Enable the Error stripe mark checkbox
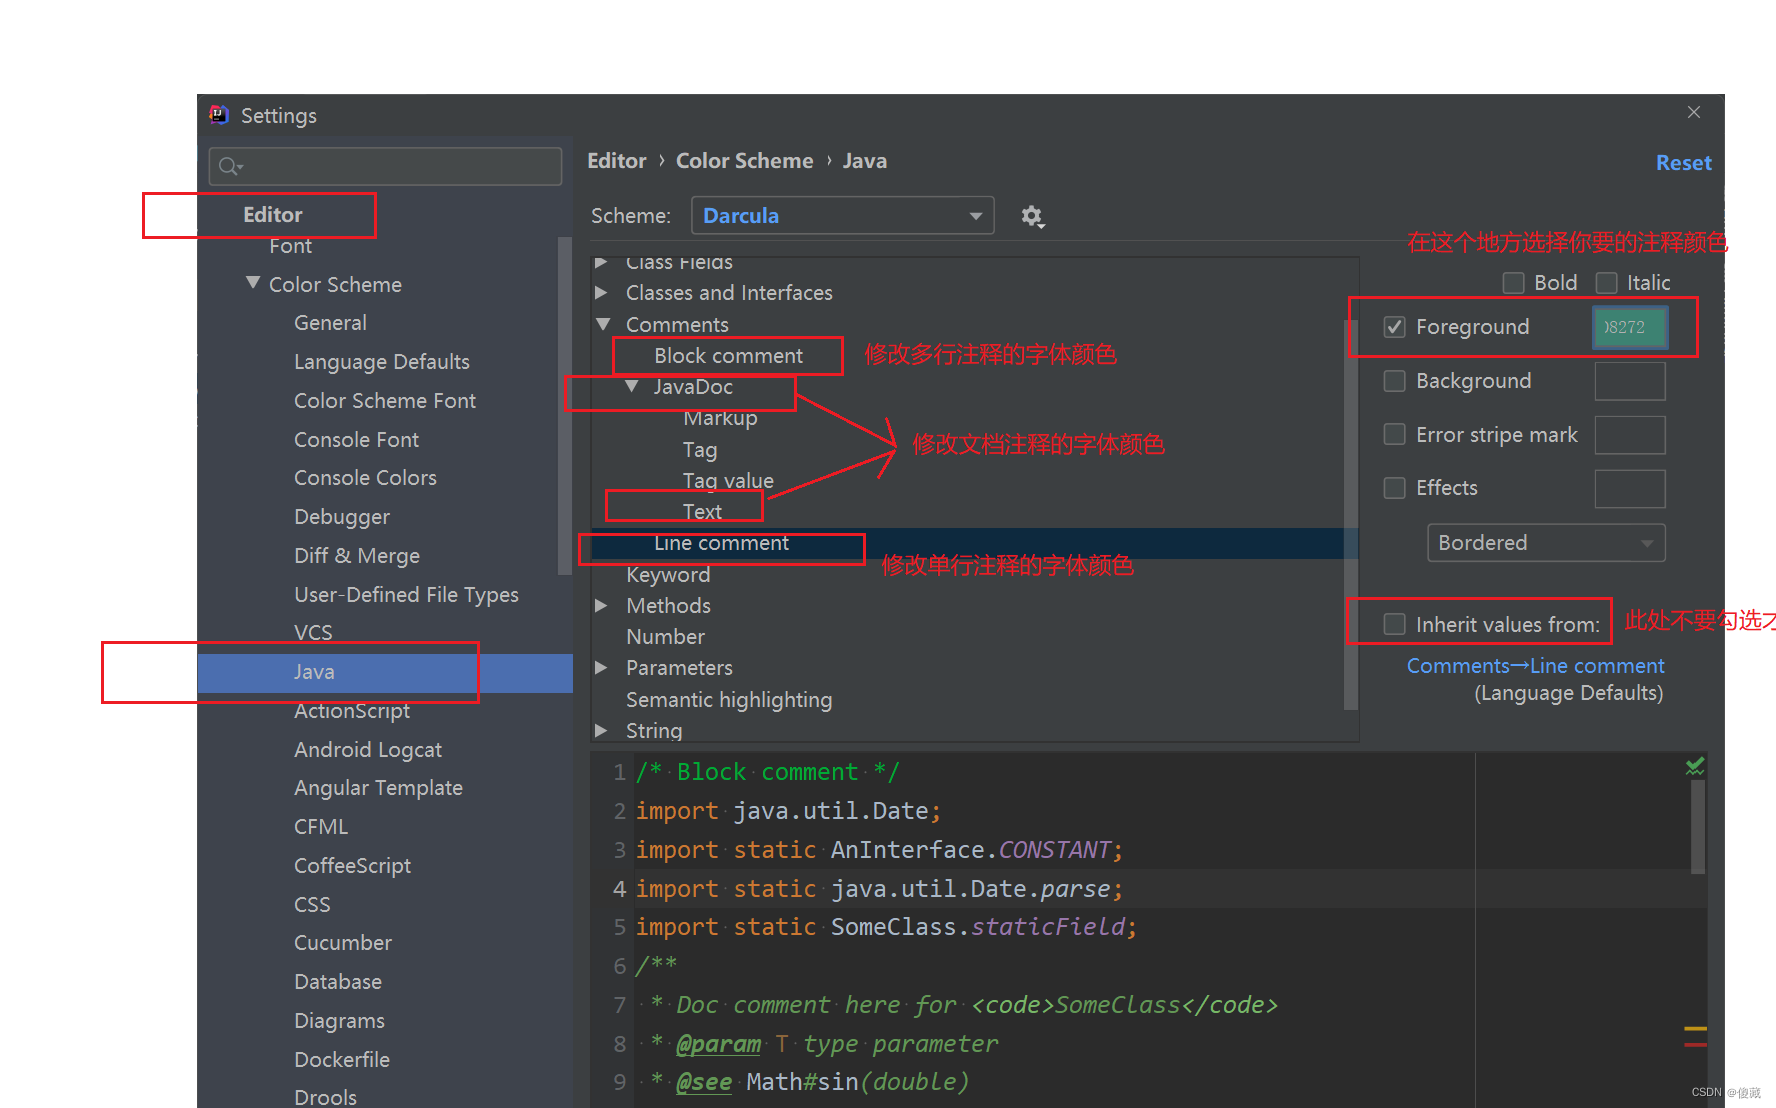 tap(1394, 434)
